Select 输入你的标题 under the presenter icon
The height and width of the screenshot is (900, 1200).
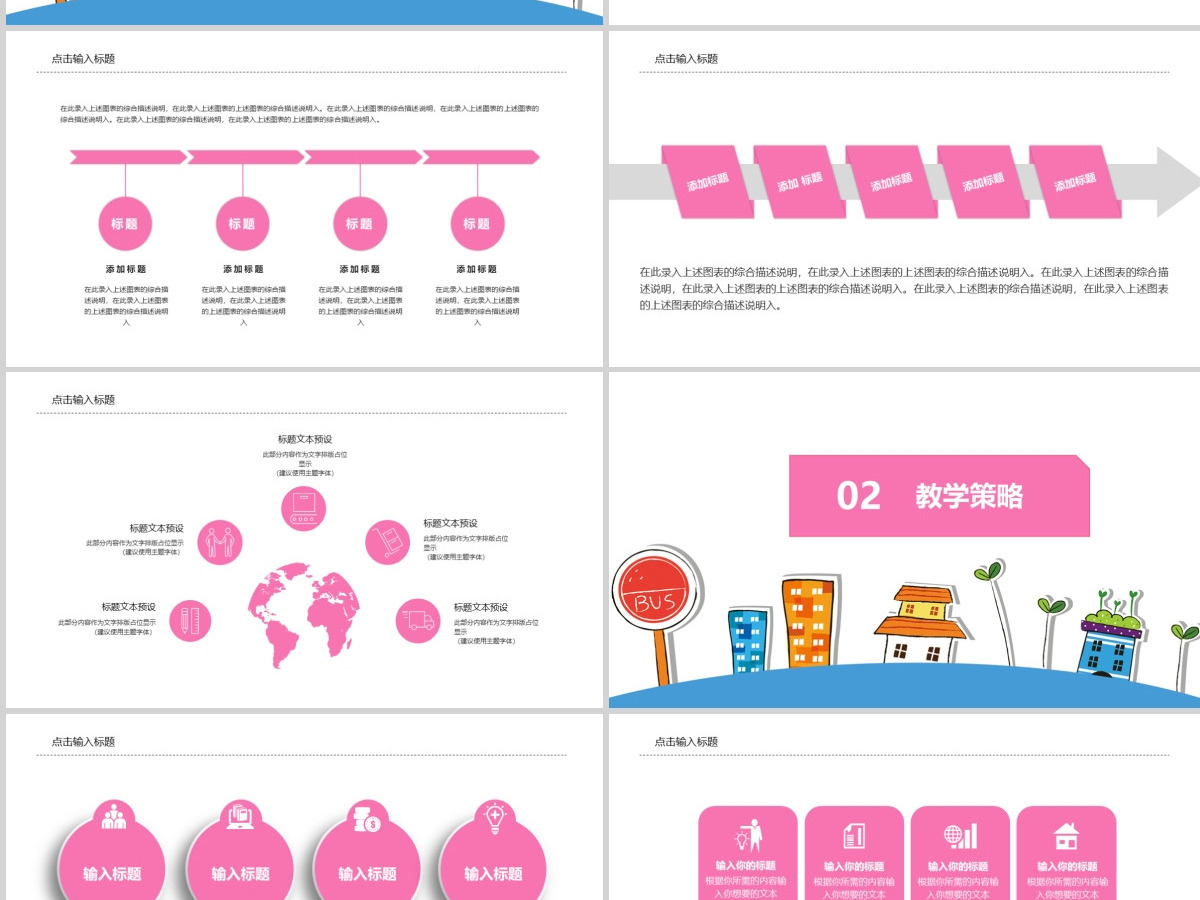(745, 866)
